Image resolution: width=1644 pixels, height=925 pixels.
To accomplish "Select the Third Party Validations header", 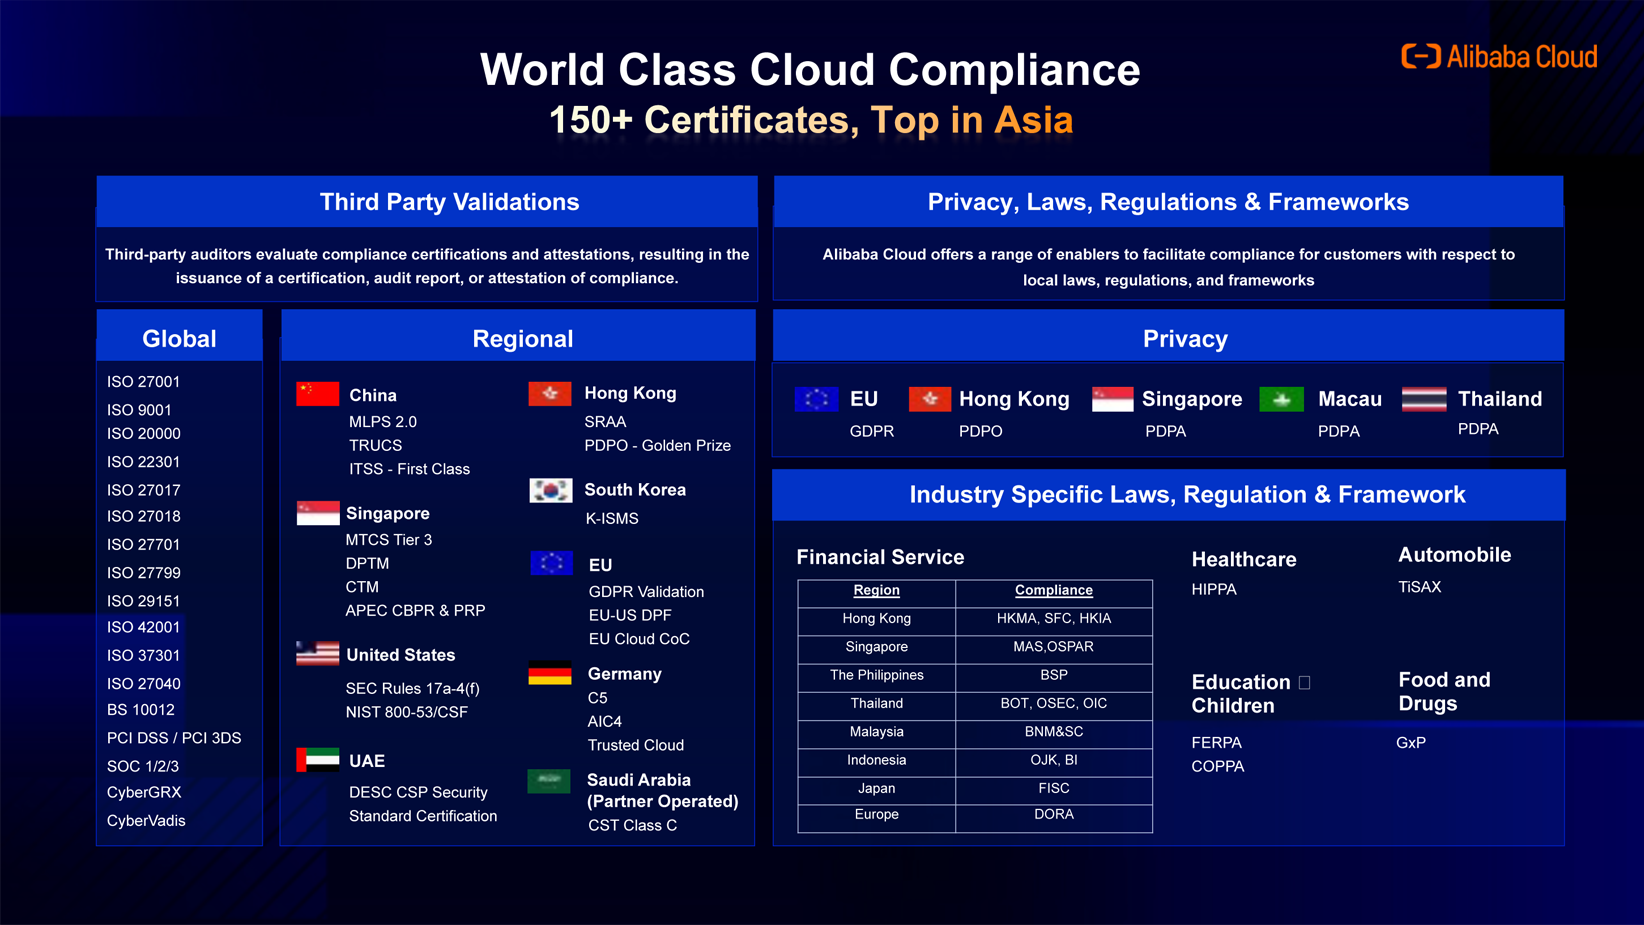I will tap(449, 202).
